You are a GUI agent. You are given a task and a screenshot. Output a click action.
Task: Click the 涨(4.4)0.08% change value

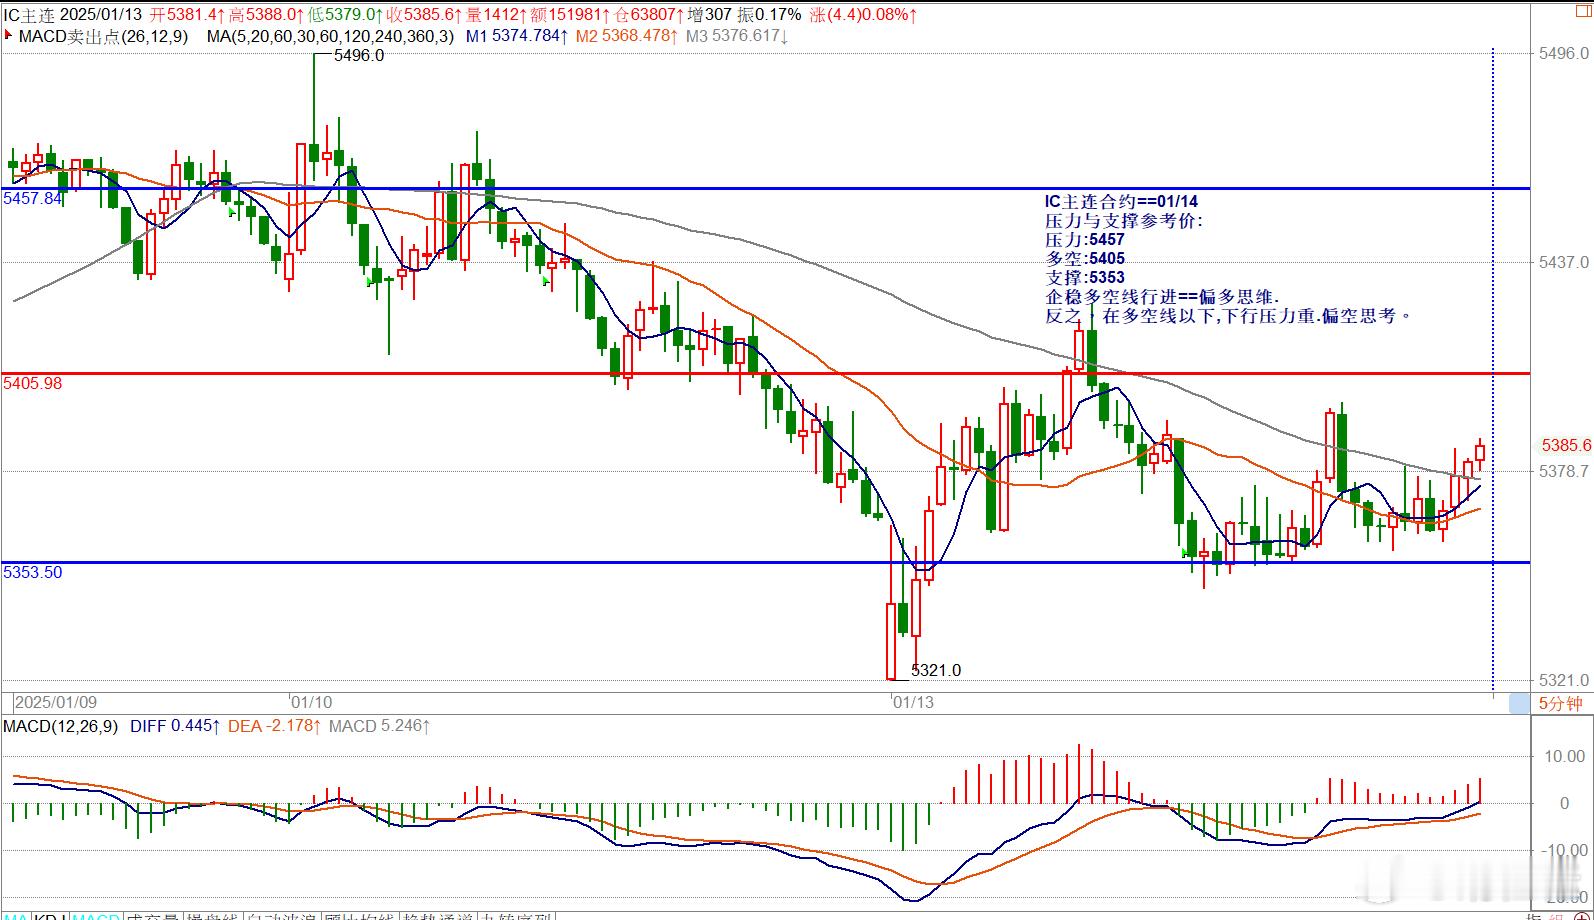click(863, 15)
